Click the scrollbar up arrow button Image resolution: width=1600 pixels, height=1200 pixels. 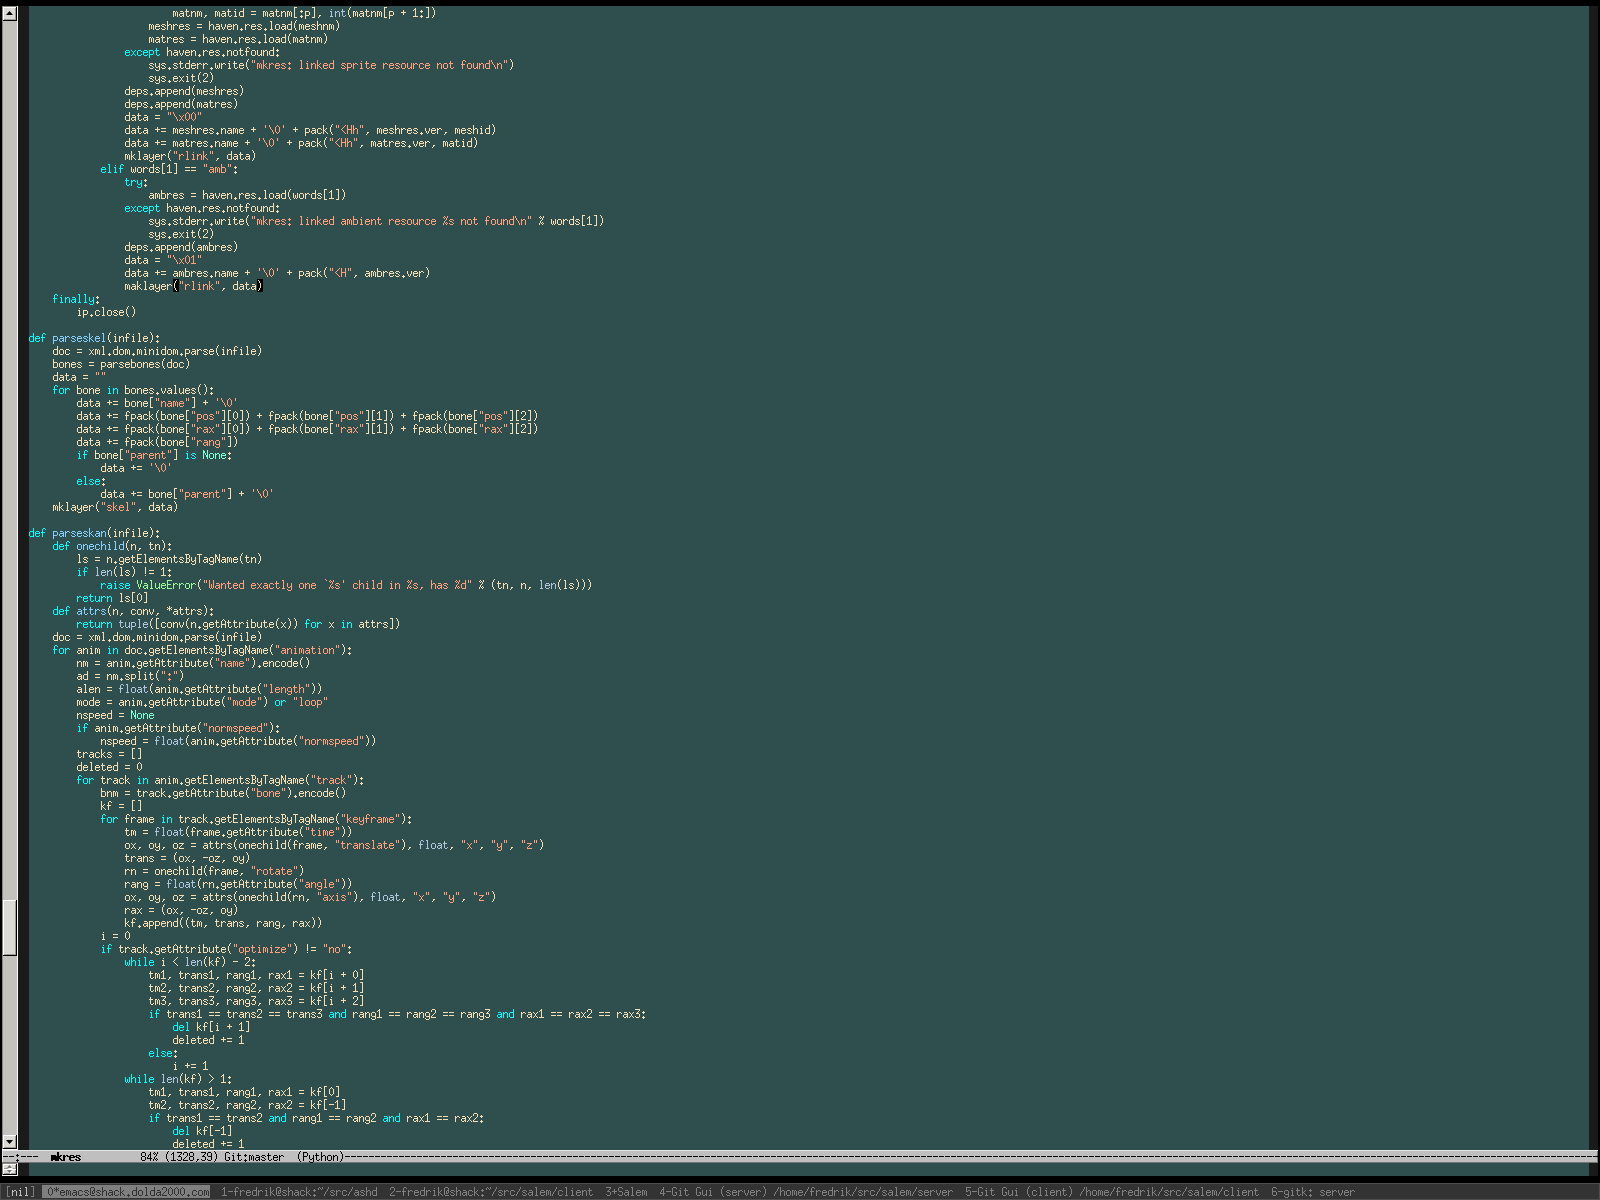click(x=9, y=14)
